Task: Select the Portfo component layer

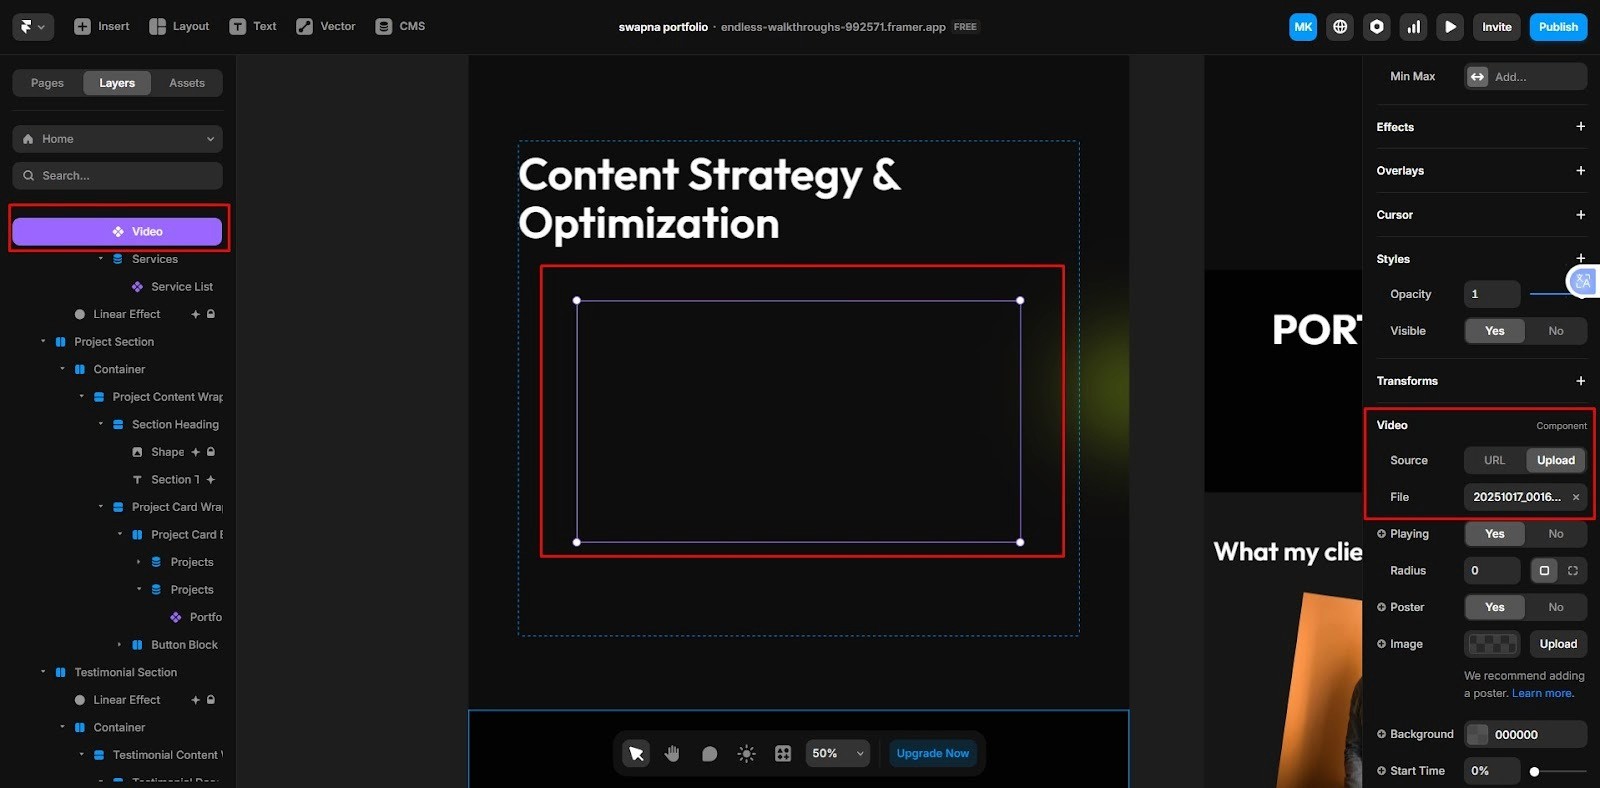Action: click(196, 617)
